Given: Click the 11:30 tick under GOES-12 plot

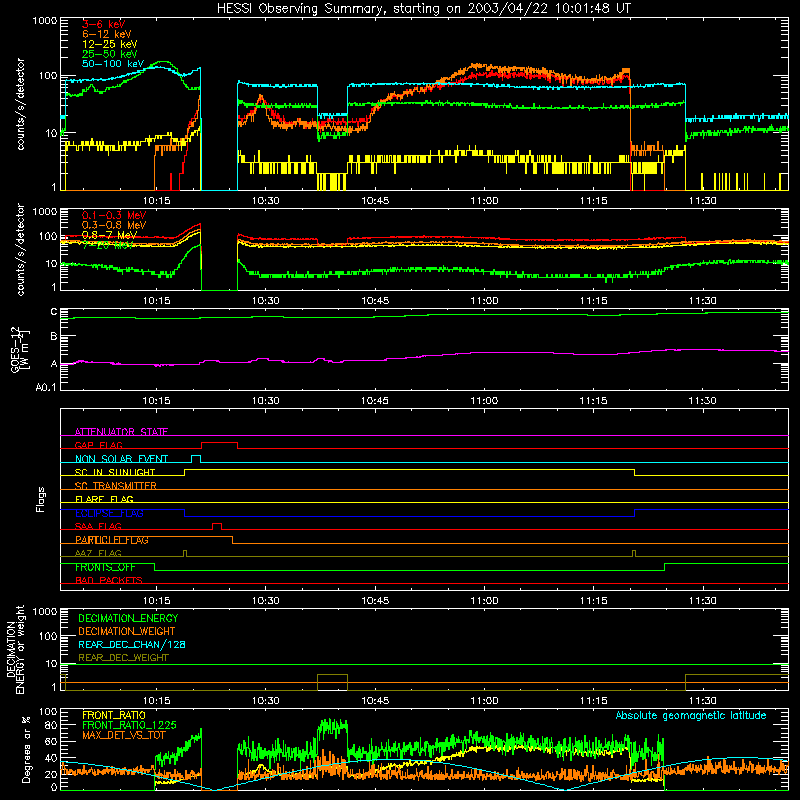Looking at the screenshot, I should (703, 401).
